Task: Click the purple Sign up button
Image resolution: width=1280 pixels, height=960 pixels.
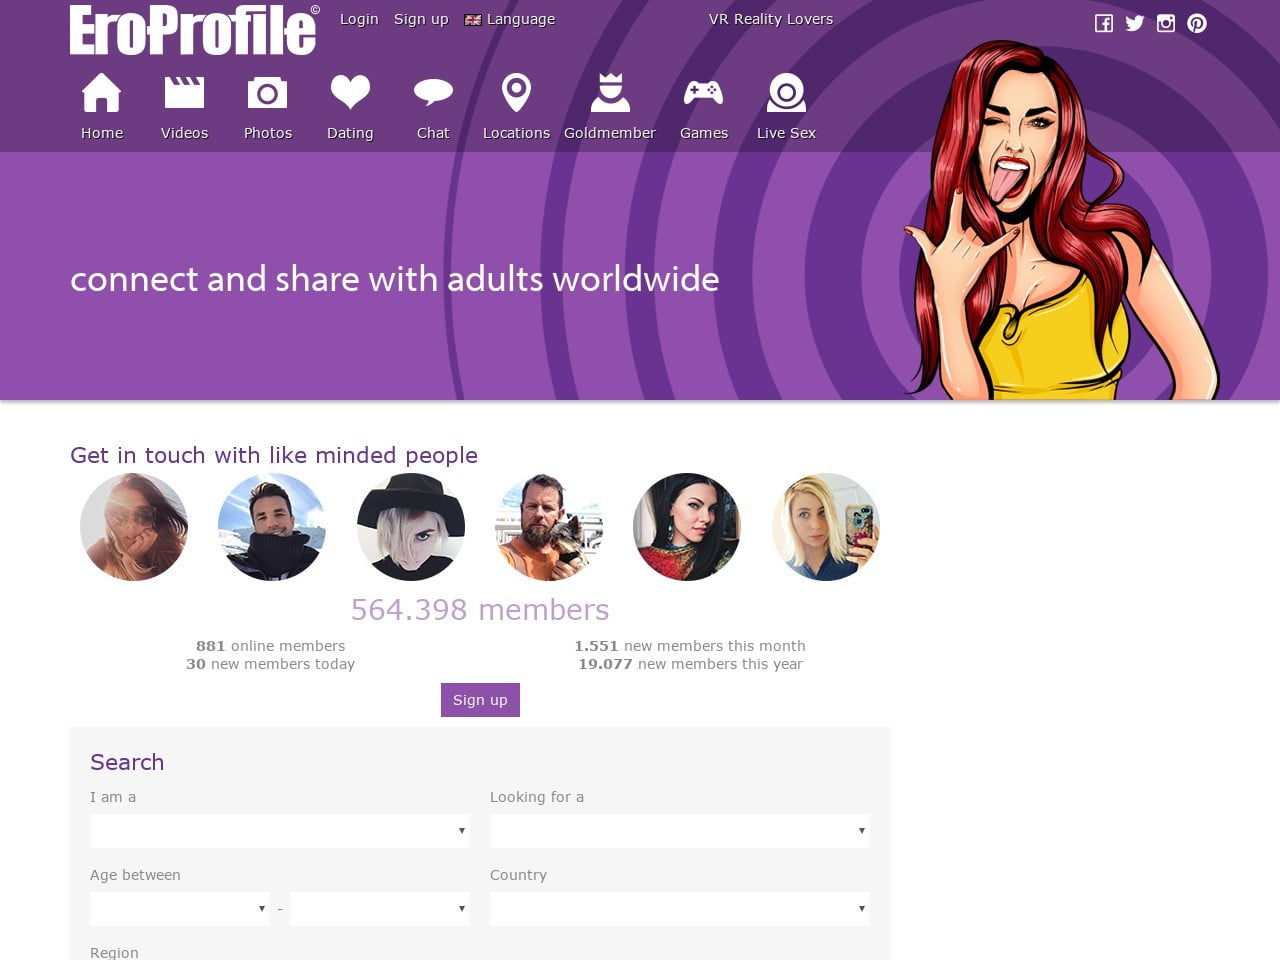Action: [480, 700]
